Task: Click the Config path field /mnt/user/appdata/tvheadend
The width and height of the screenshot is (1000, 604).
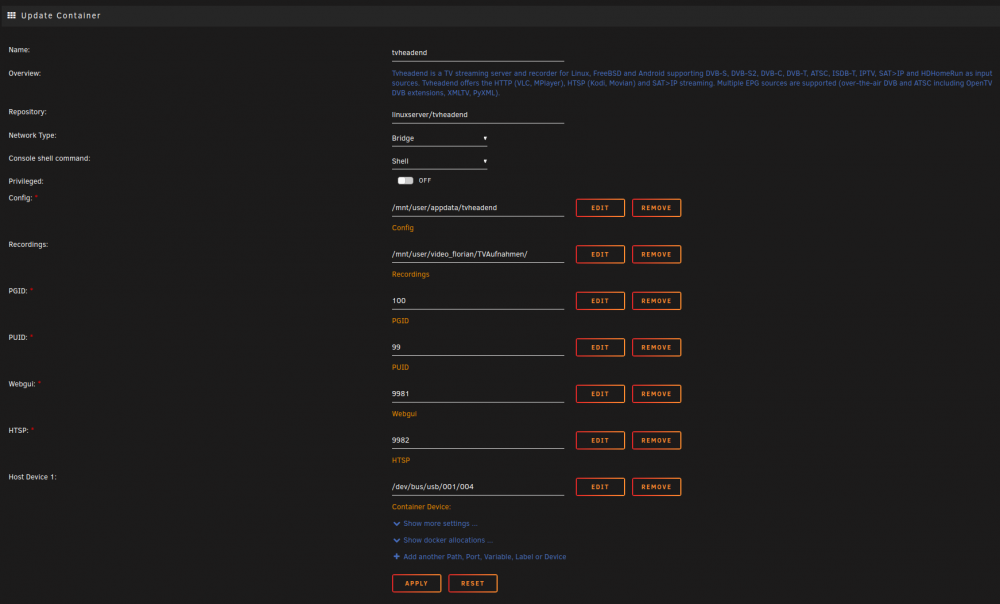Action: coord(478,208)
